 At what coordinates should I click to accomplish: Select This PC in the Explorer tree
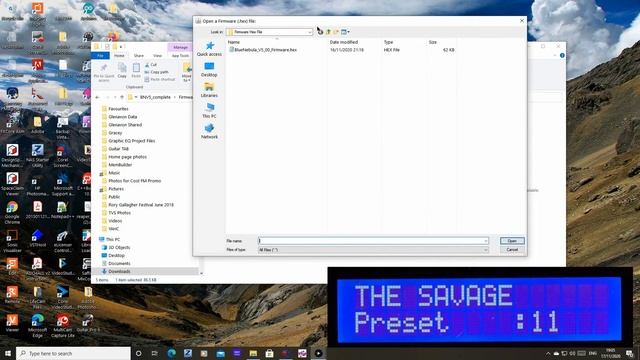click(113, 240)
